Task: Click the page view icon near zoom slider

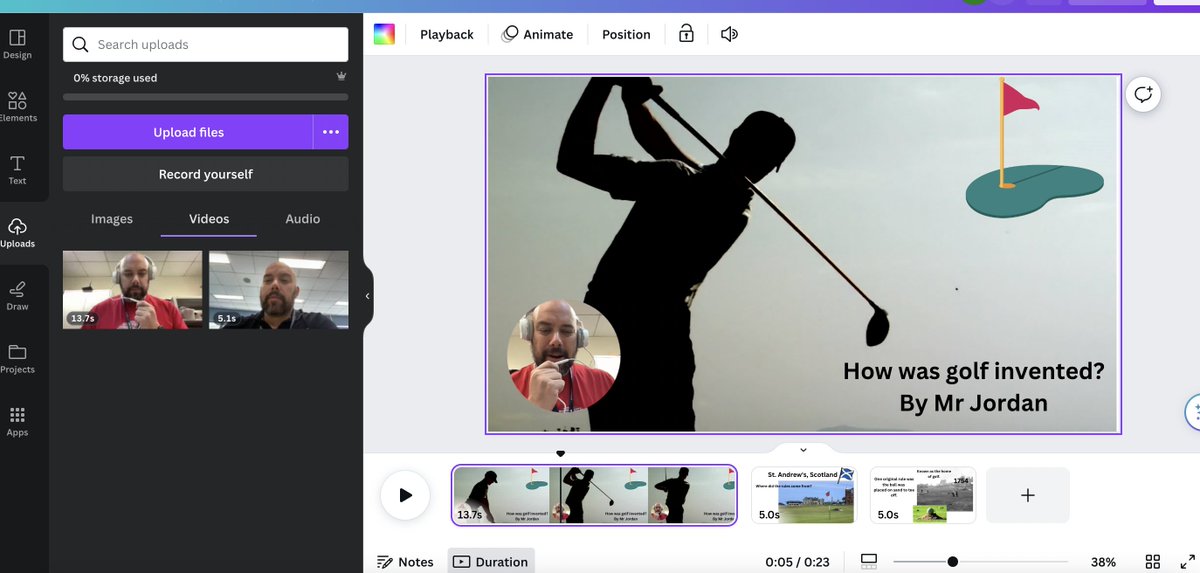Action: (x=868, y=562)
